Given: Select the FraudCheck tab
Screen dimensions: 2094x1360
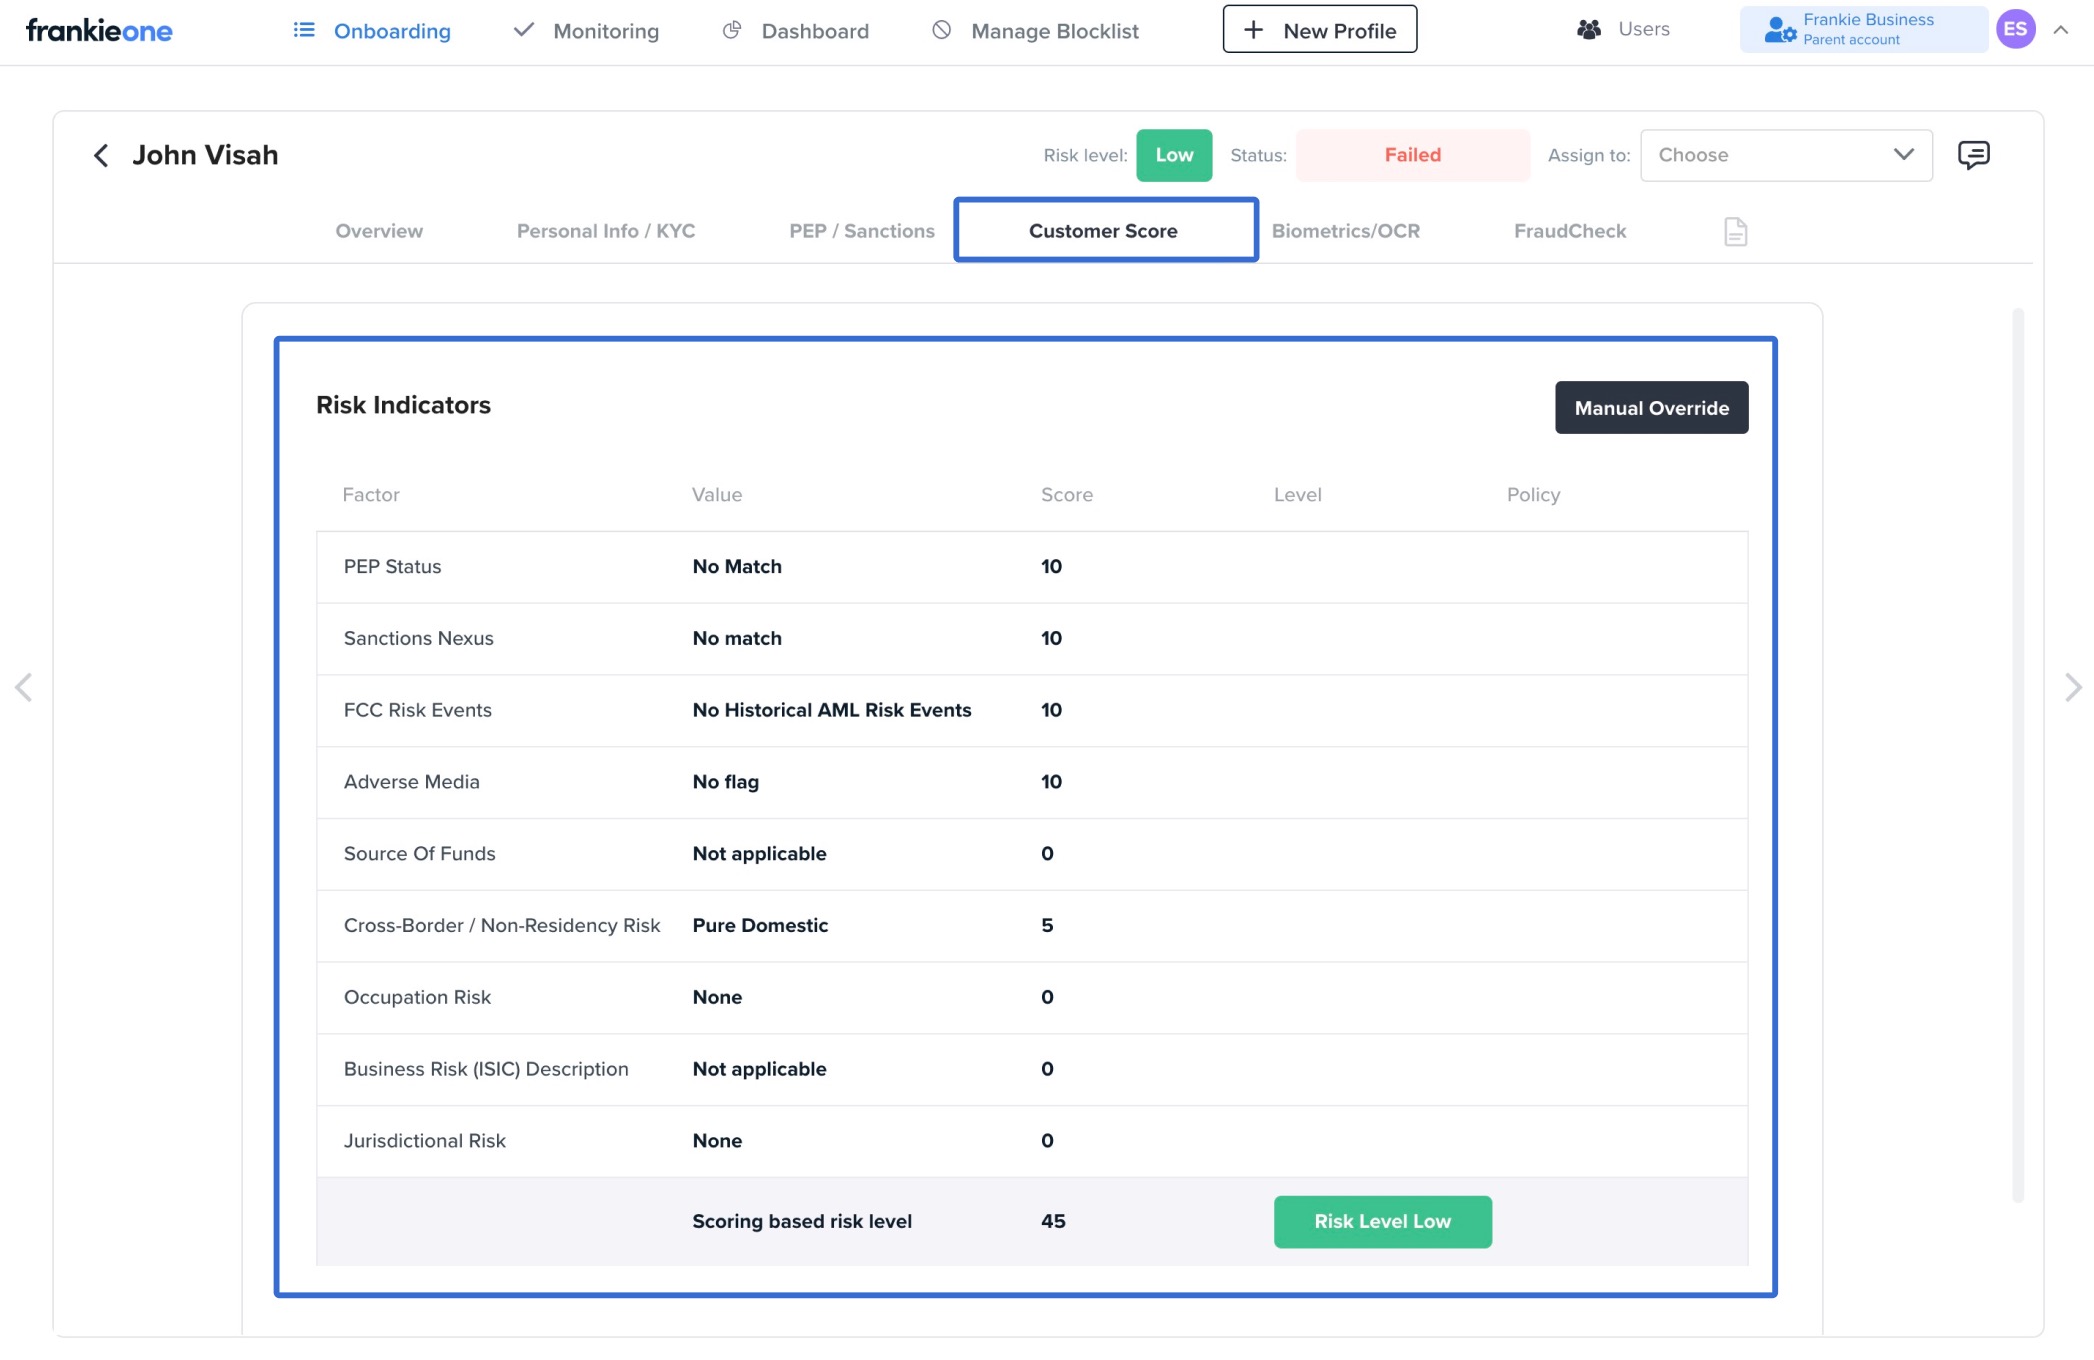Looking at the screenshot, I should point(1569,231).
